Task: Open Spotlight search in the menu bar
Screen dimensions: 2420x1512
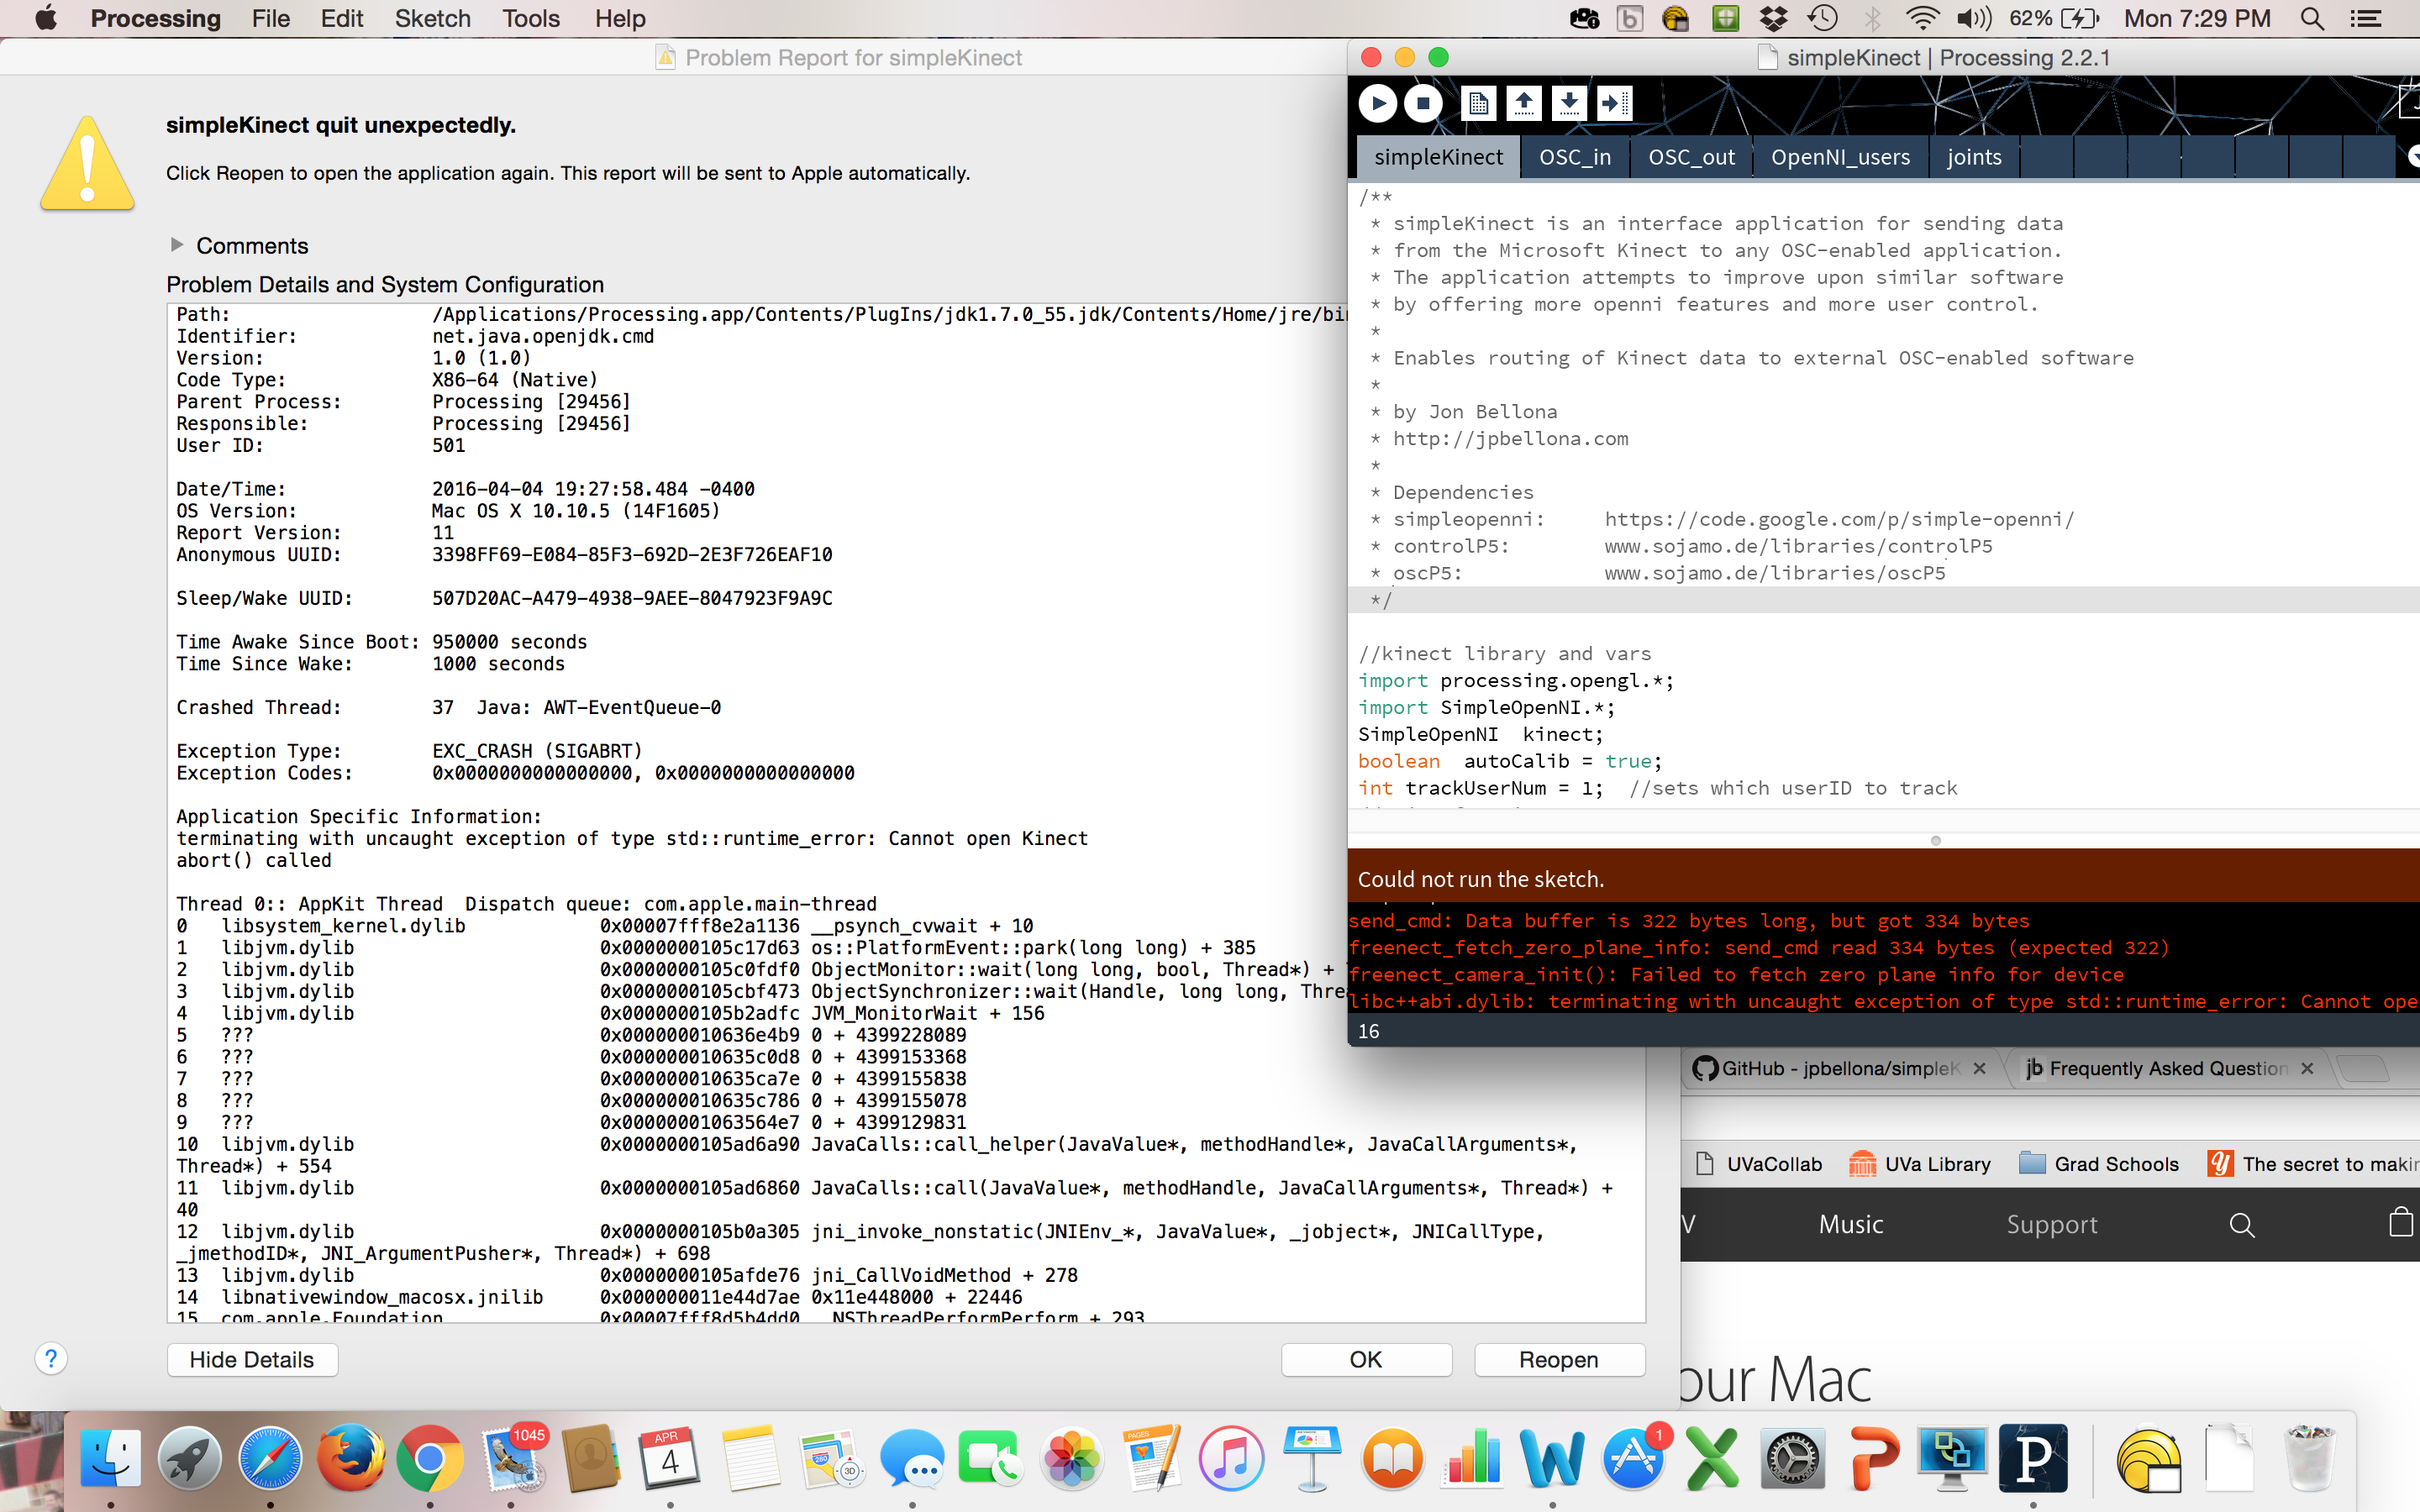Action: point(2312,18)
